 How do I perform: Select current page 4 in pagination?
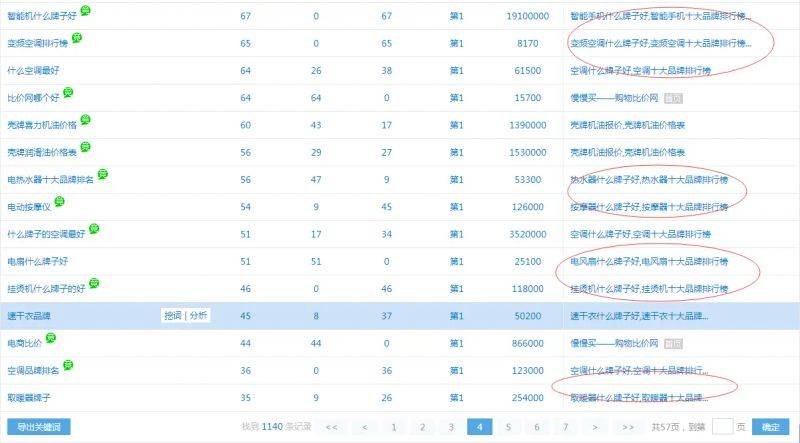pos(480,427)
